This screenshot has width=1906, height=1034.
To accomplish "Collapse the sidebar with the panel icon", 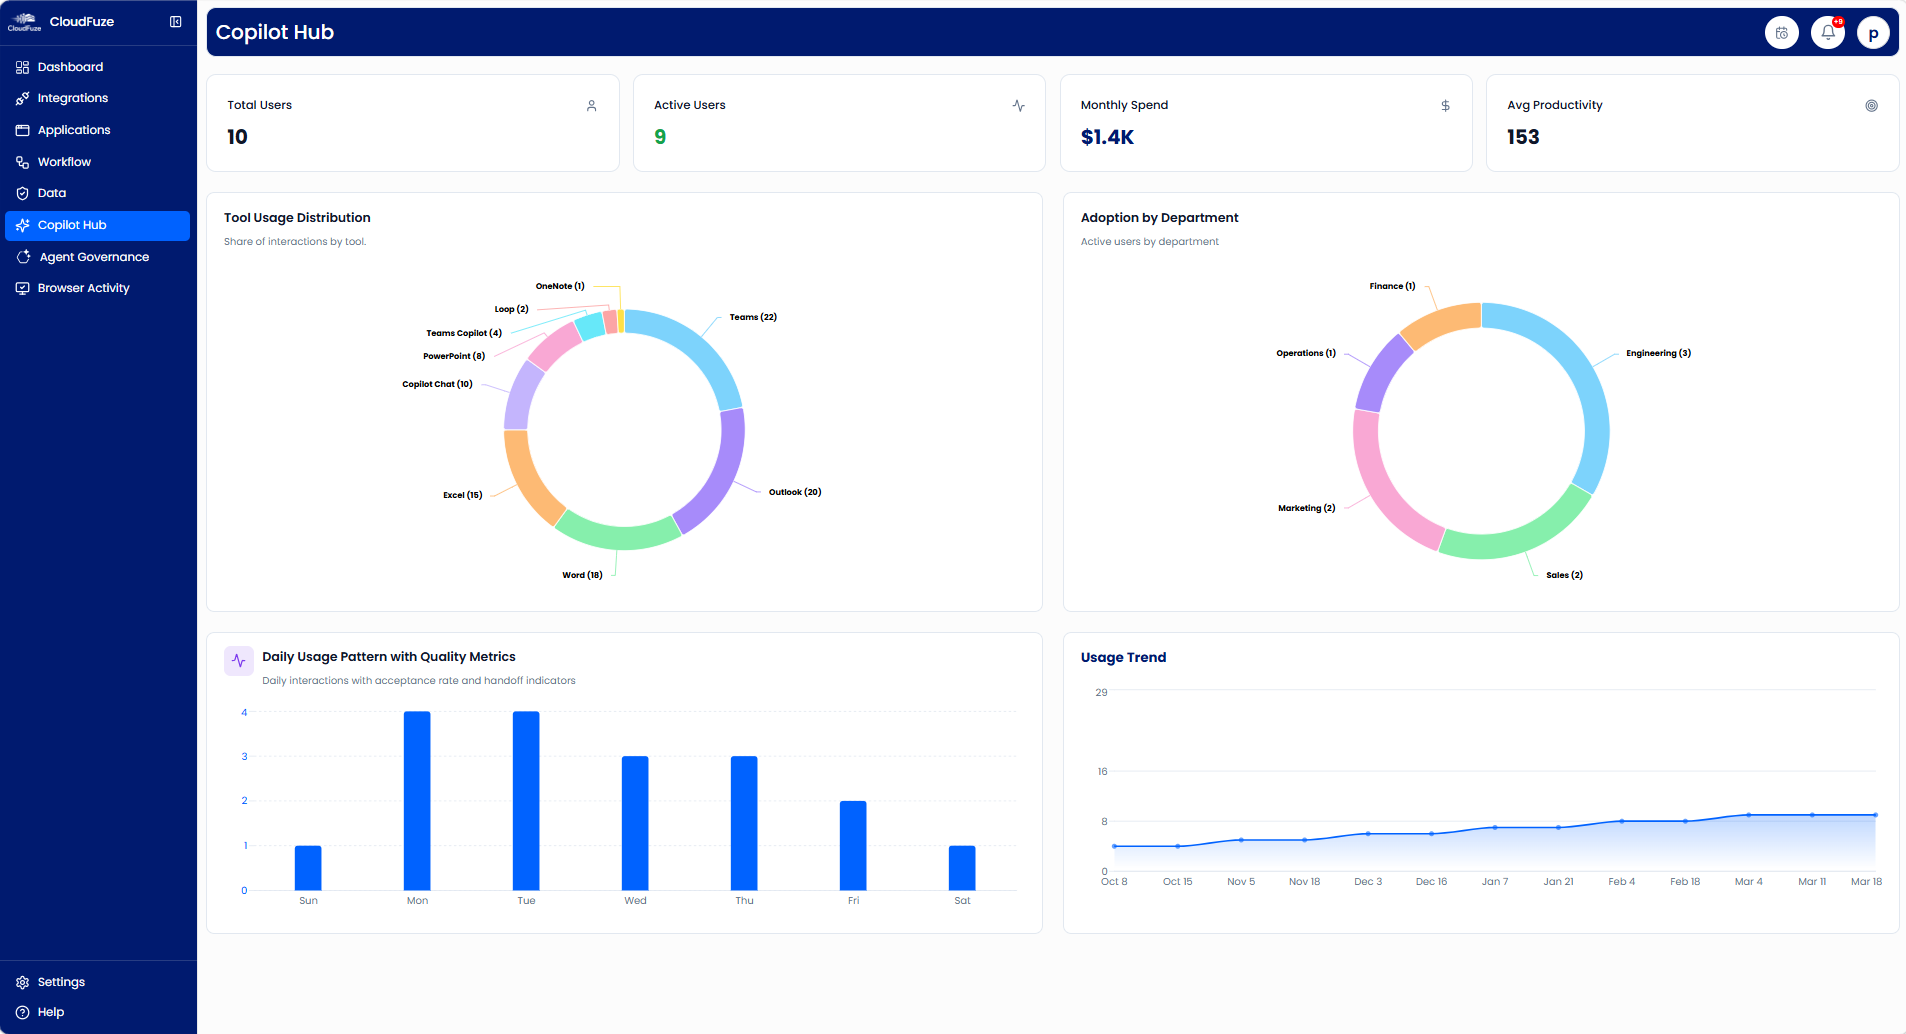I will pyautogui.click(x=176, y=22).
